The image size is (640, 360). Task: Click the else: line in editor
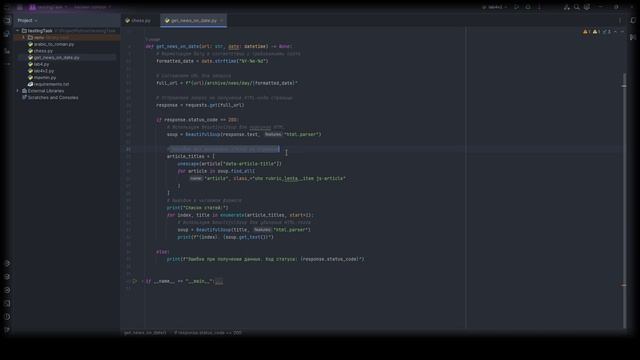pos(162,252)
